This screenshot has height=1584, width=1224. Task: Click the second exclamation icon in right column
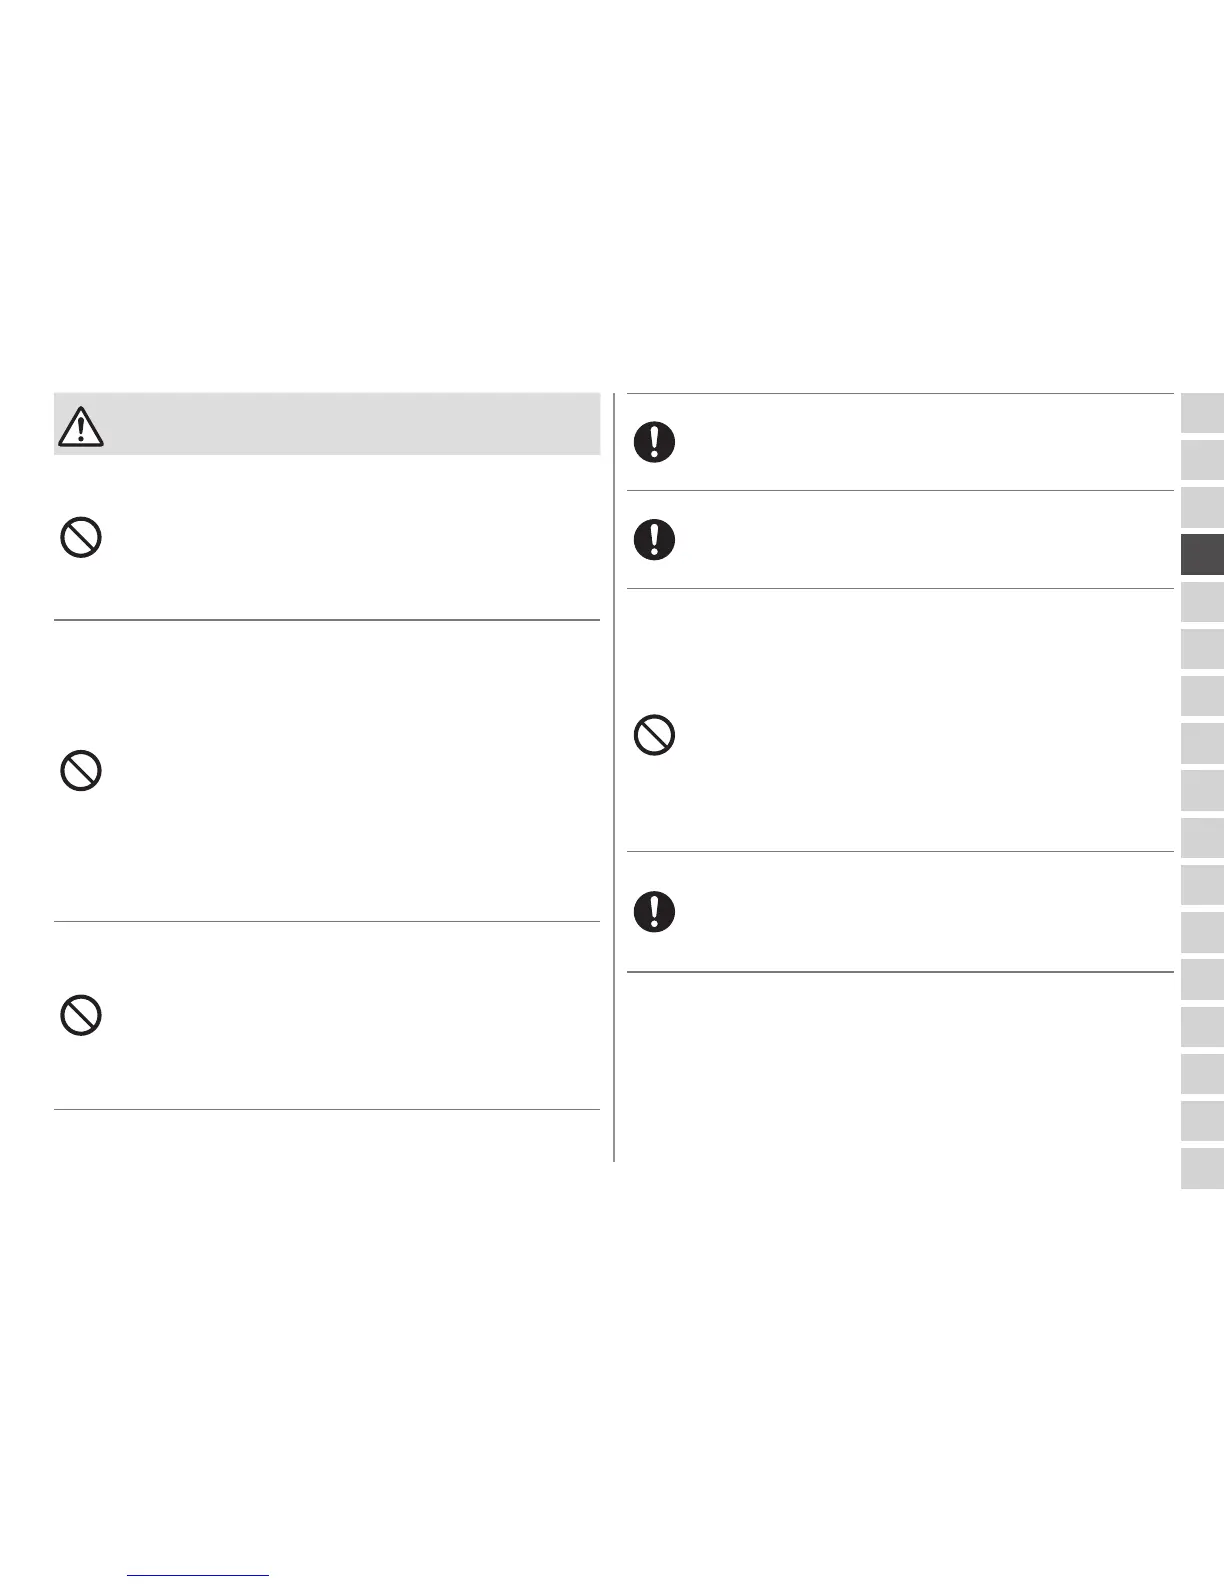click(x=654, y=540)
